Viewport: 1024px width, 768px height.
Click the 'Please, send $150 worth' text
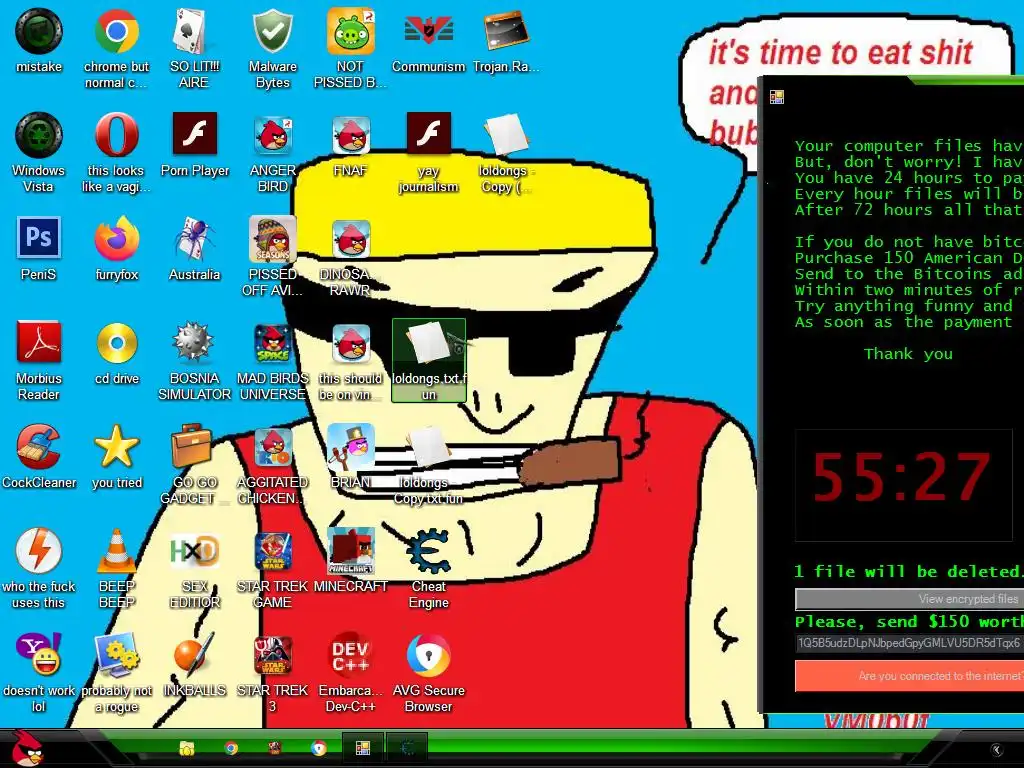coord(908,622)
